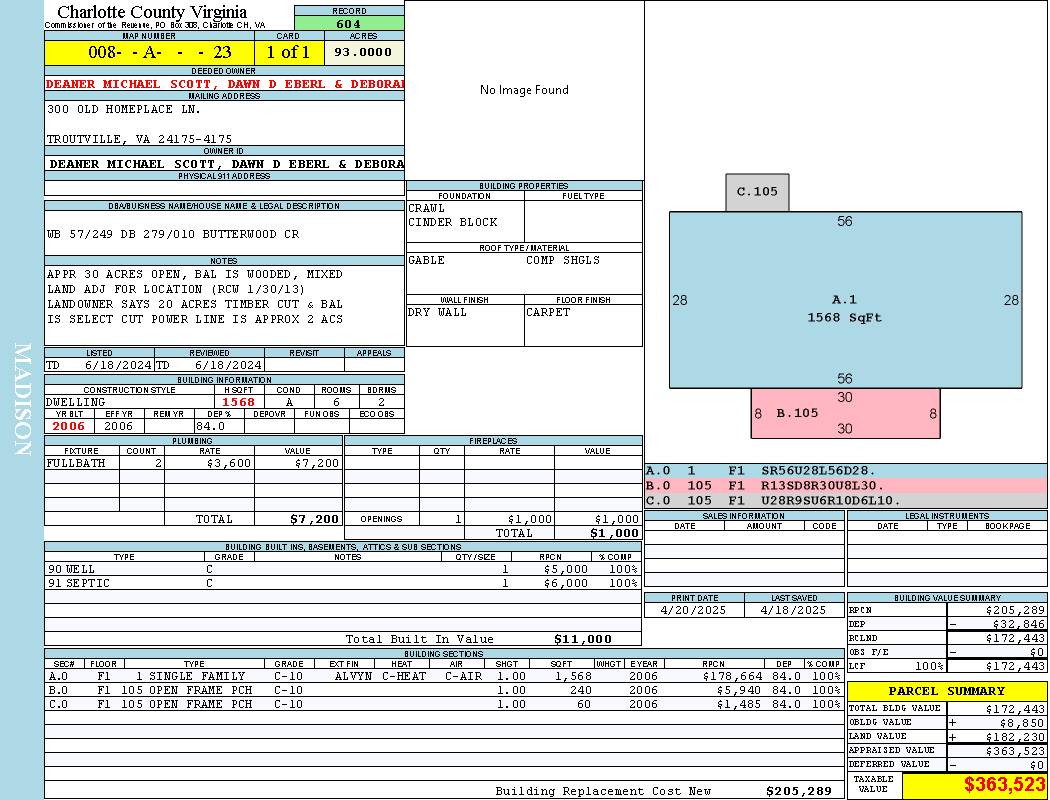Image resolution: width=1050 pixels, height=800 pixels.
Task: Click the pink B.0 legend row
Action: 845,485
